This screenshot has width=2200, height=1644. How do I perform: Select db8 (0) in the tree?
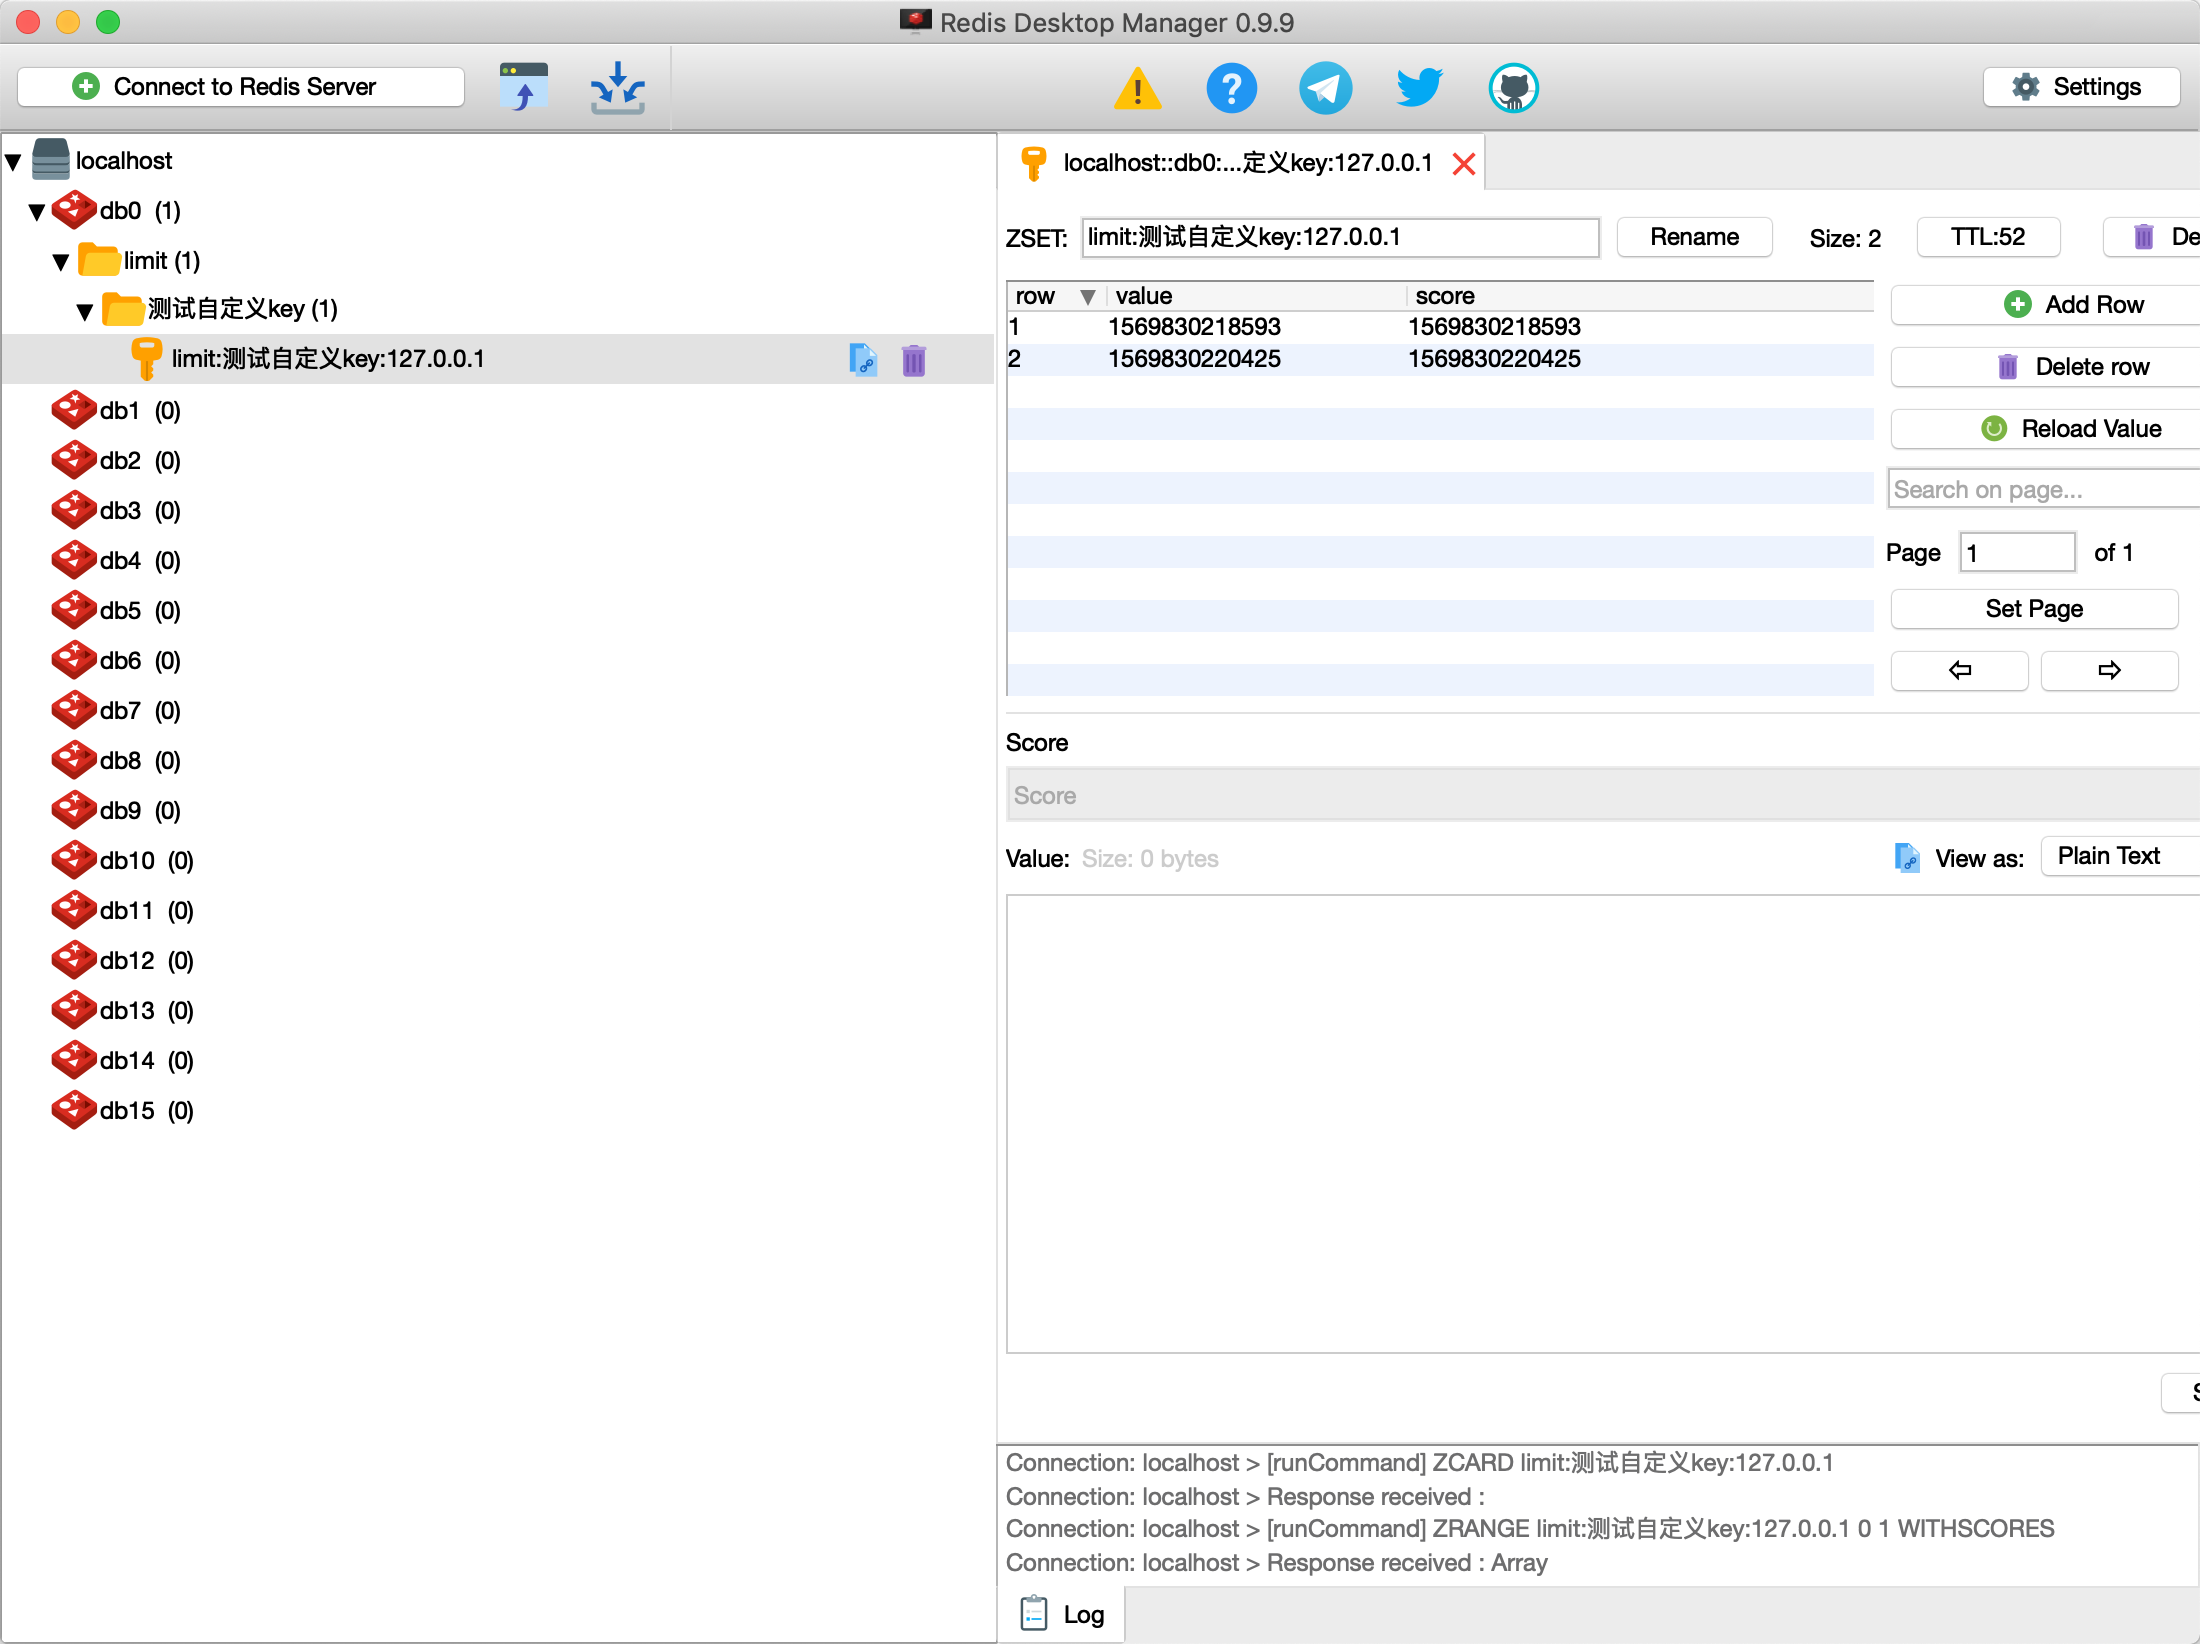(x=140, y=760)
